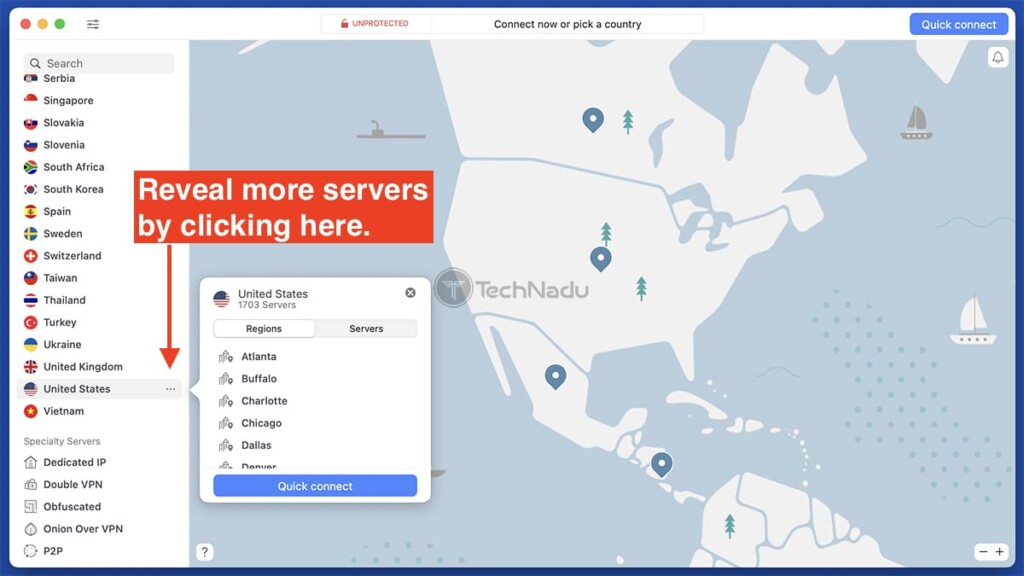Click the Ukraine flag icon
Screen dimensions: 1024x576
(x=31, y=345)
